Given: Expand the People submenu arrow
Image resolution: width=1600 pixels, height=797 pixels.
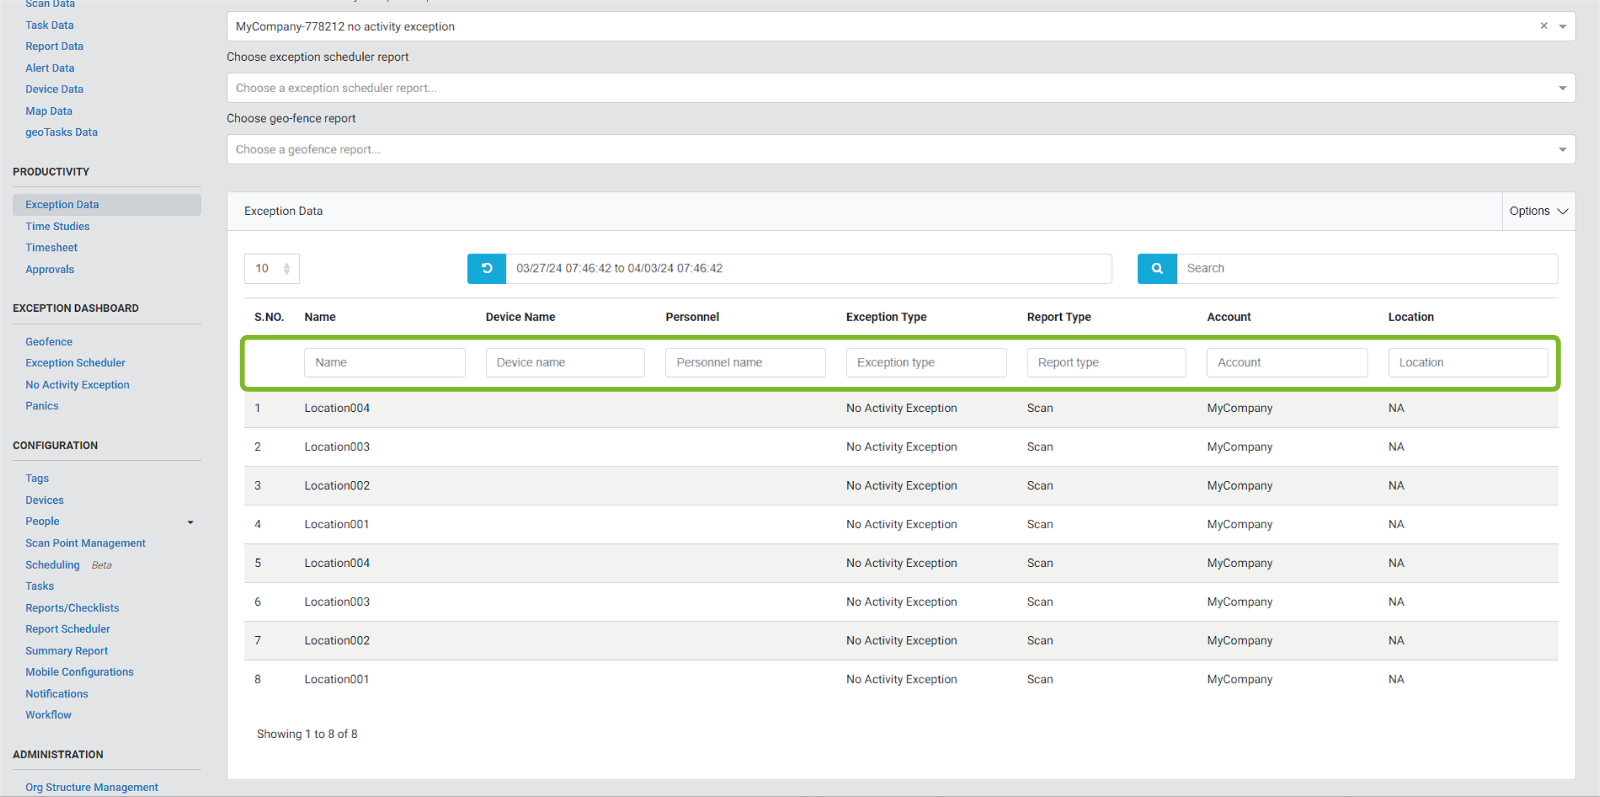Looking at the screenshot, I should tap(190, 522).
